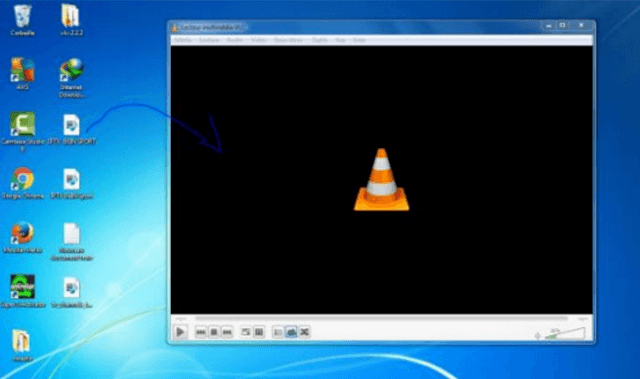Open the Audio menu
640x379 pixels.
pos(235,40)
